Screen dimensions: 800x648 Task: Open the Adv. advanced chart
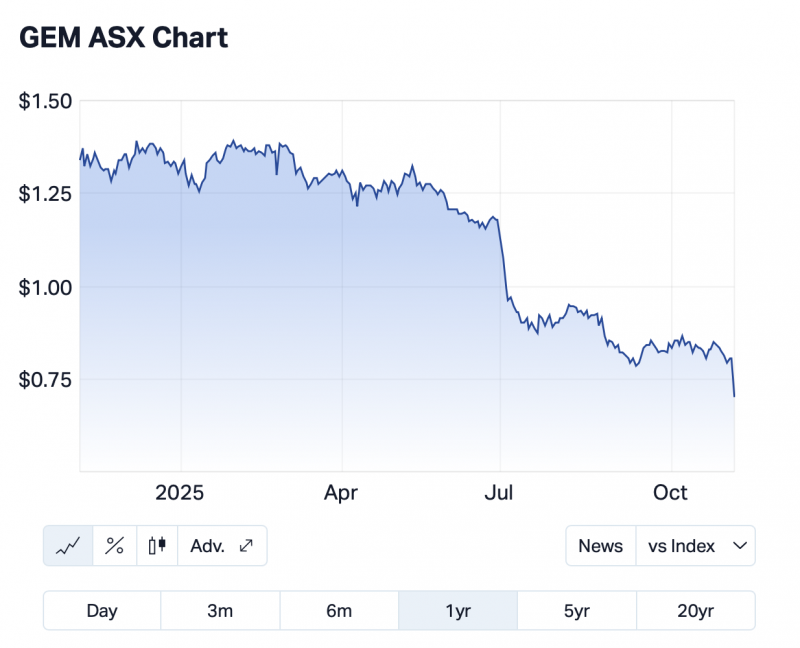click(x=221, y=546)
